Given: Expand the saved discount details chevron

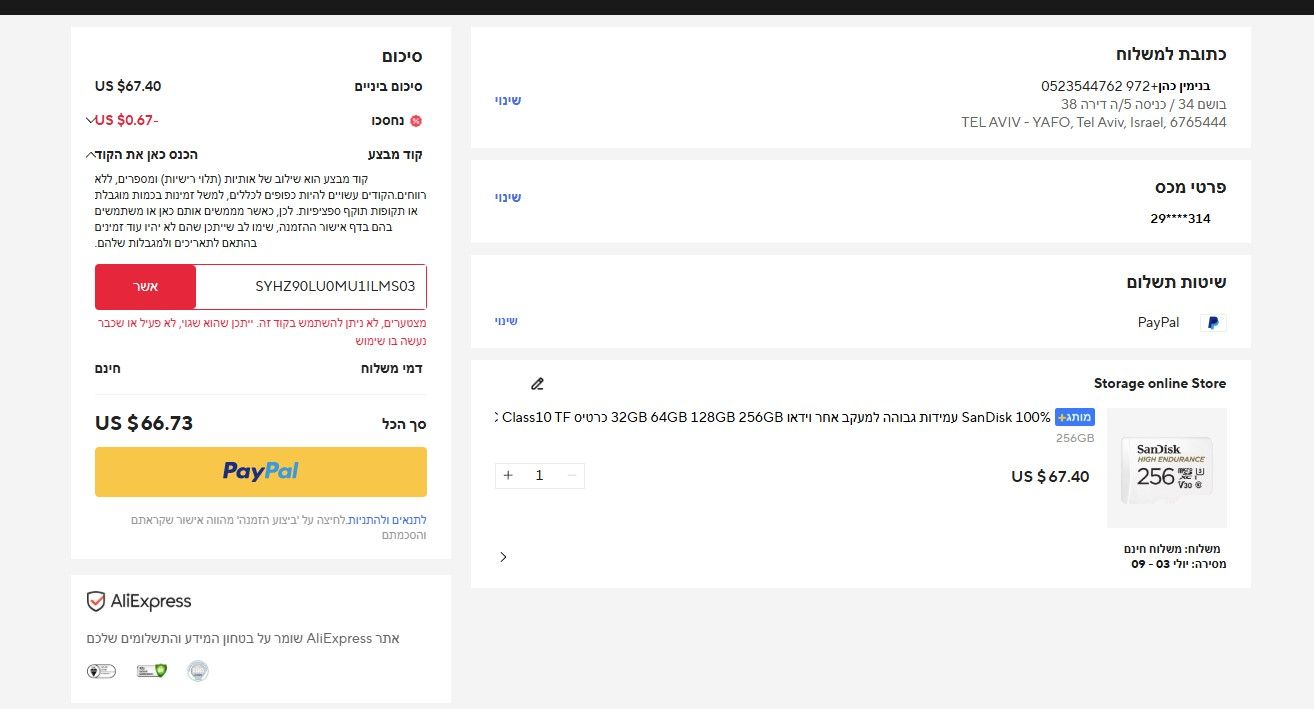Looking at the screenshot, I should [91, 120].
